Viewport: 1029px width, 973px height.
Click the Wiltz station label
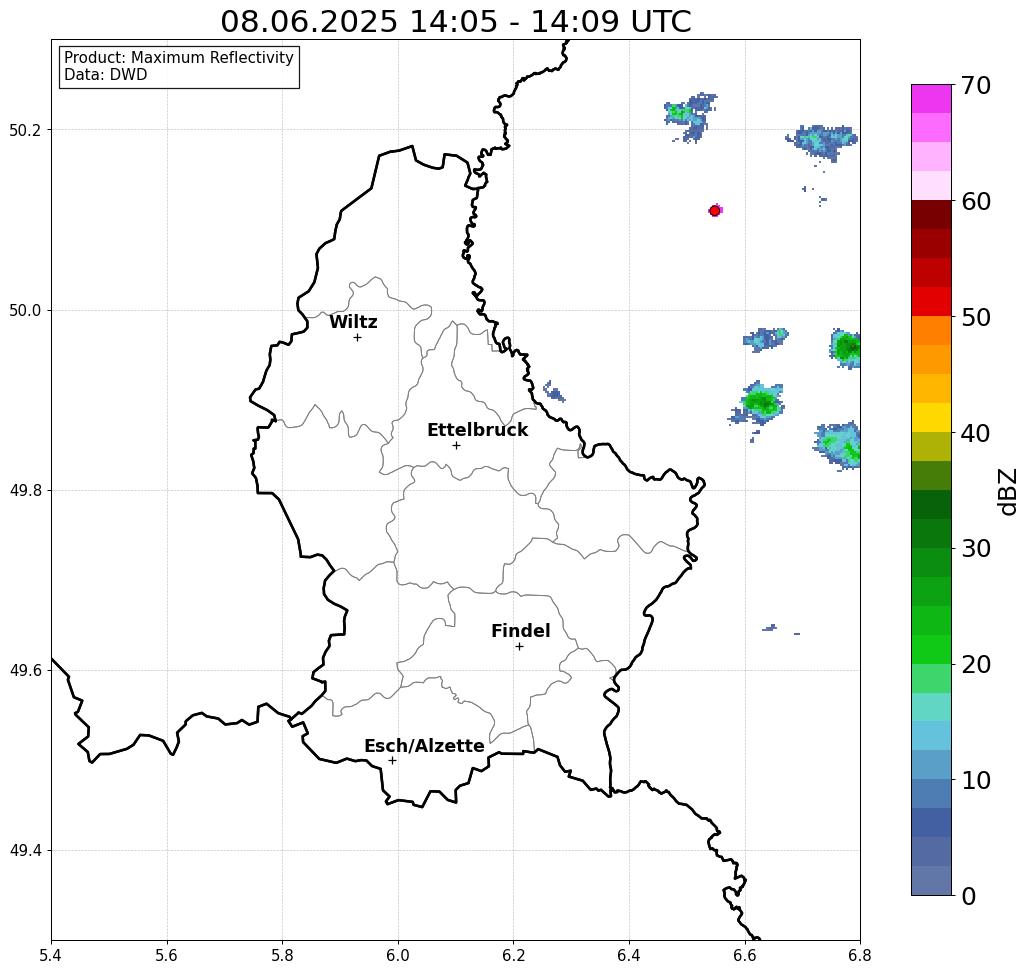(353, 322)
